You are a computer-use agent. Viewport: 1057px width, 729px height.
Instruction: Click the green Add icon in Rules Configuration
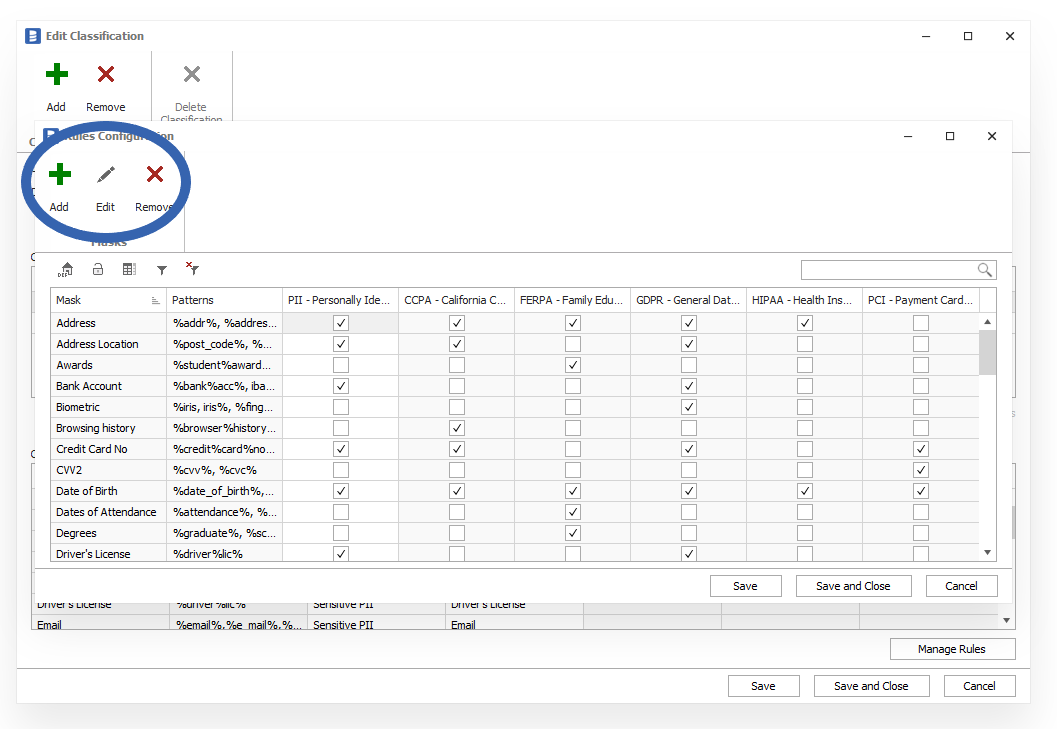point(59,176)
